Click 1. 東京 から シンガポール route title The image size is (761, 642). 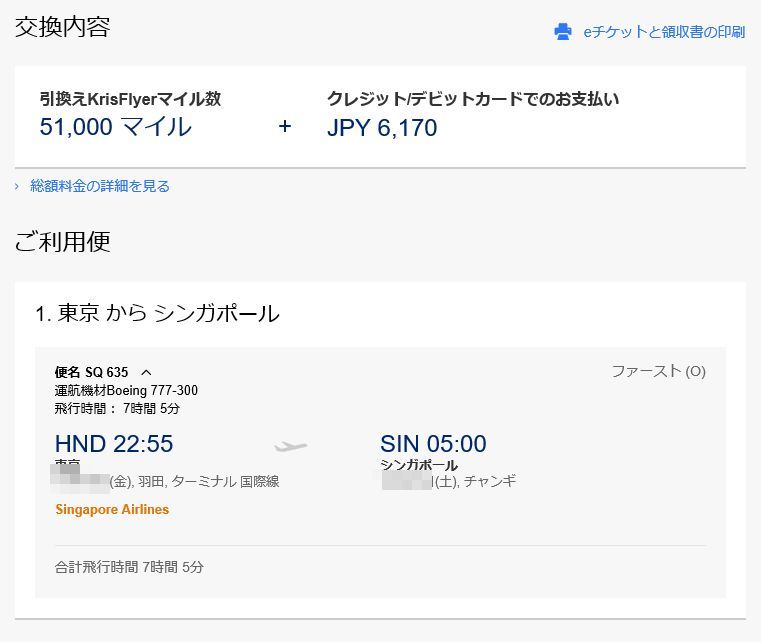coord(158,313)
